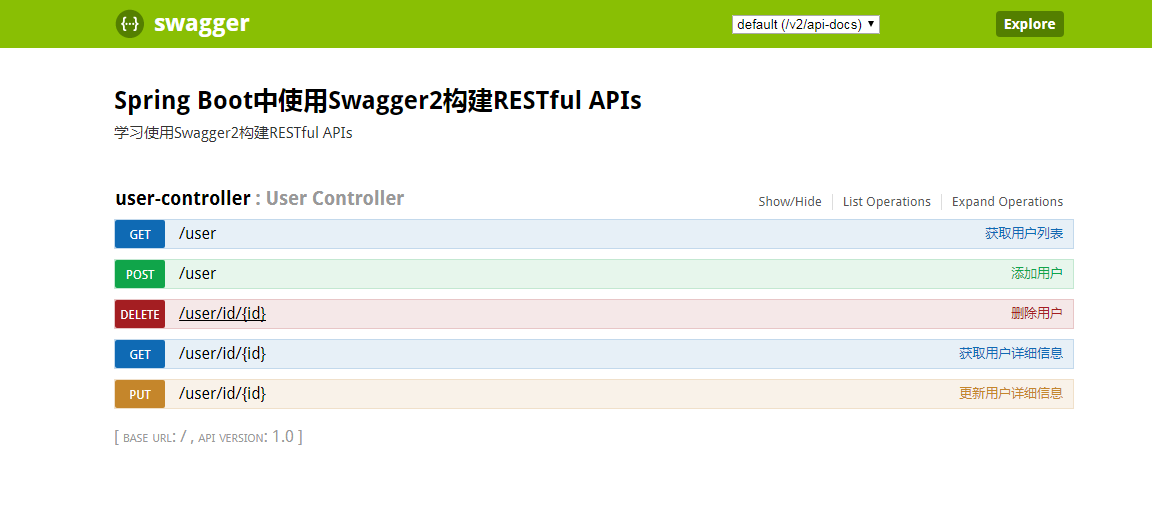Image resolution: width=1152 pixels, height=515 pixels.
Task: Click the GET badge for /user
Action: click(x=140, y=234)
